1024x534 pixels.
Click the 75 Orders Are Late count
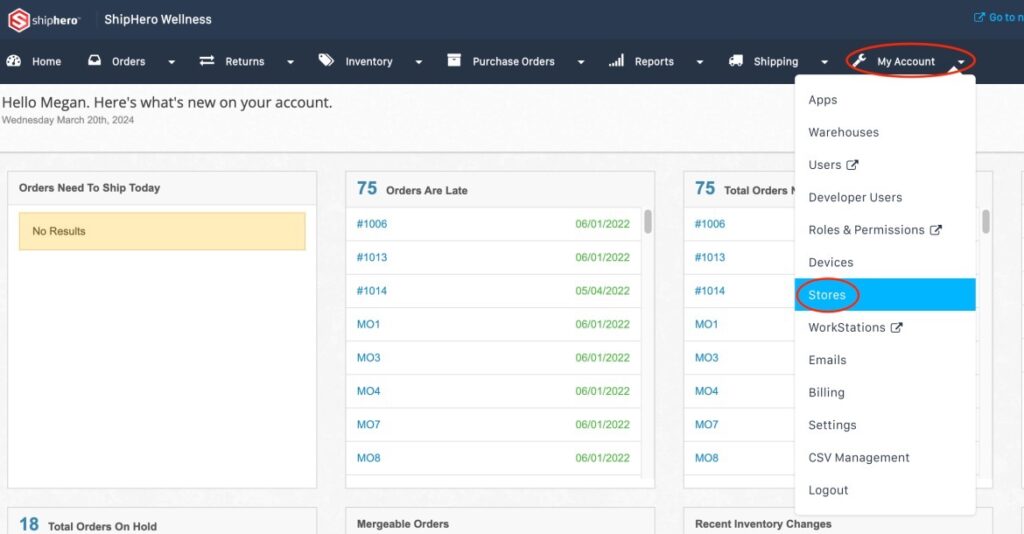pyautogui.click(x=367, y=189)
